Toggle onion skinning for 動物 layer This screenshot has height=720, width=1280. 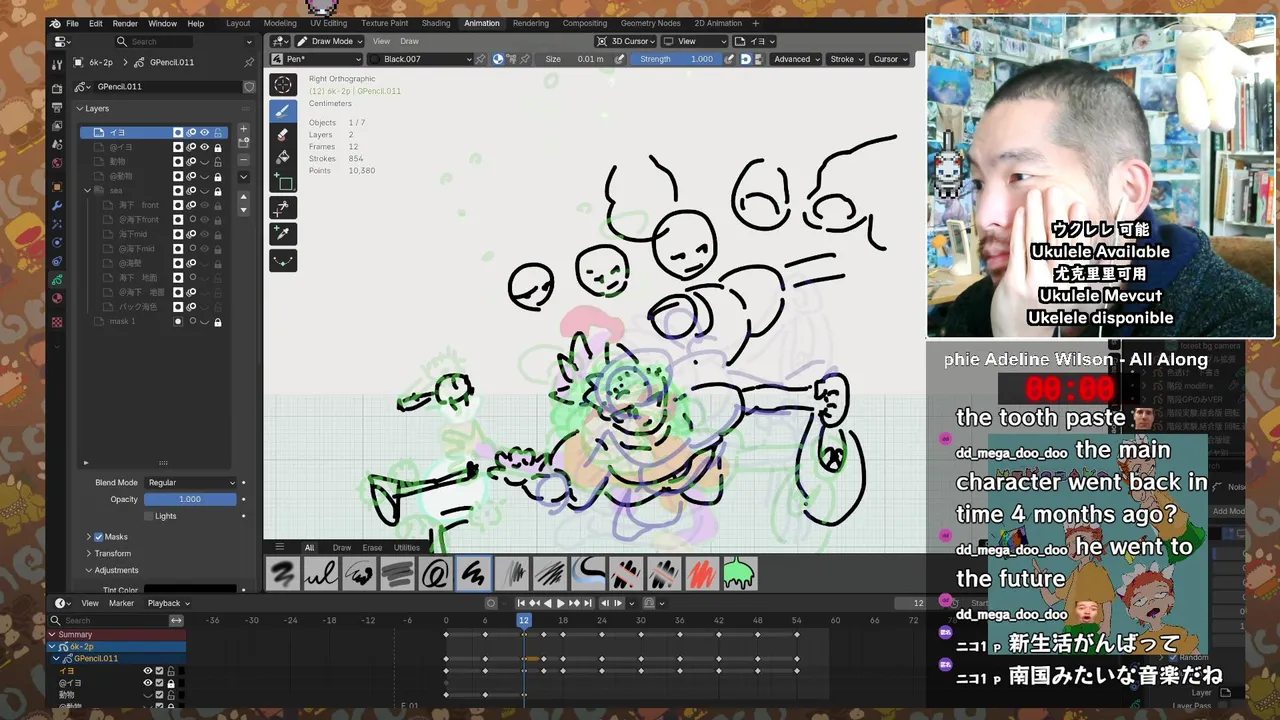tap(191, 161)
